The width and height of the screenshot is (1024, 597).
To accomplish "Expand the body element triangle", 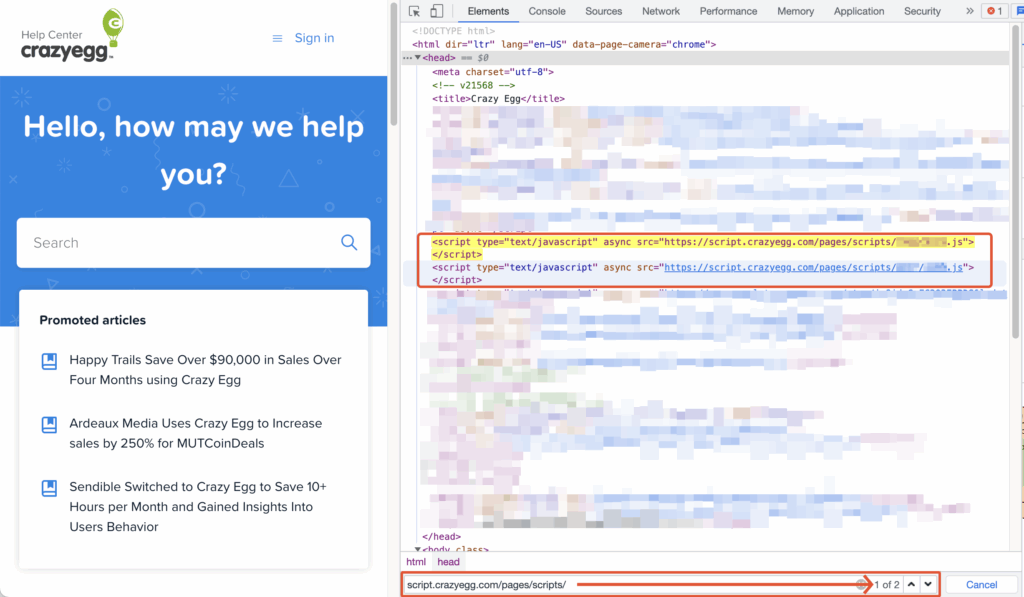I will pos(418,549).
